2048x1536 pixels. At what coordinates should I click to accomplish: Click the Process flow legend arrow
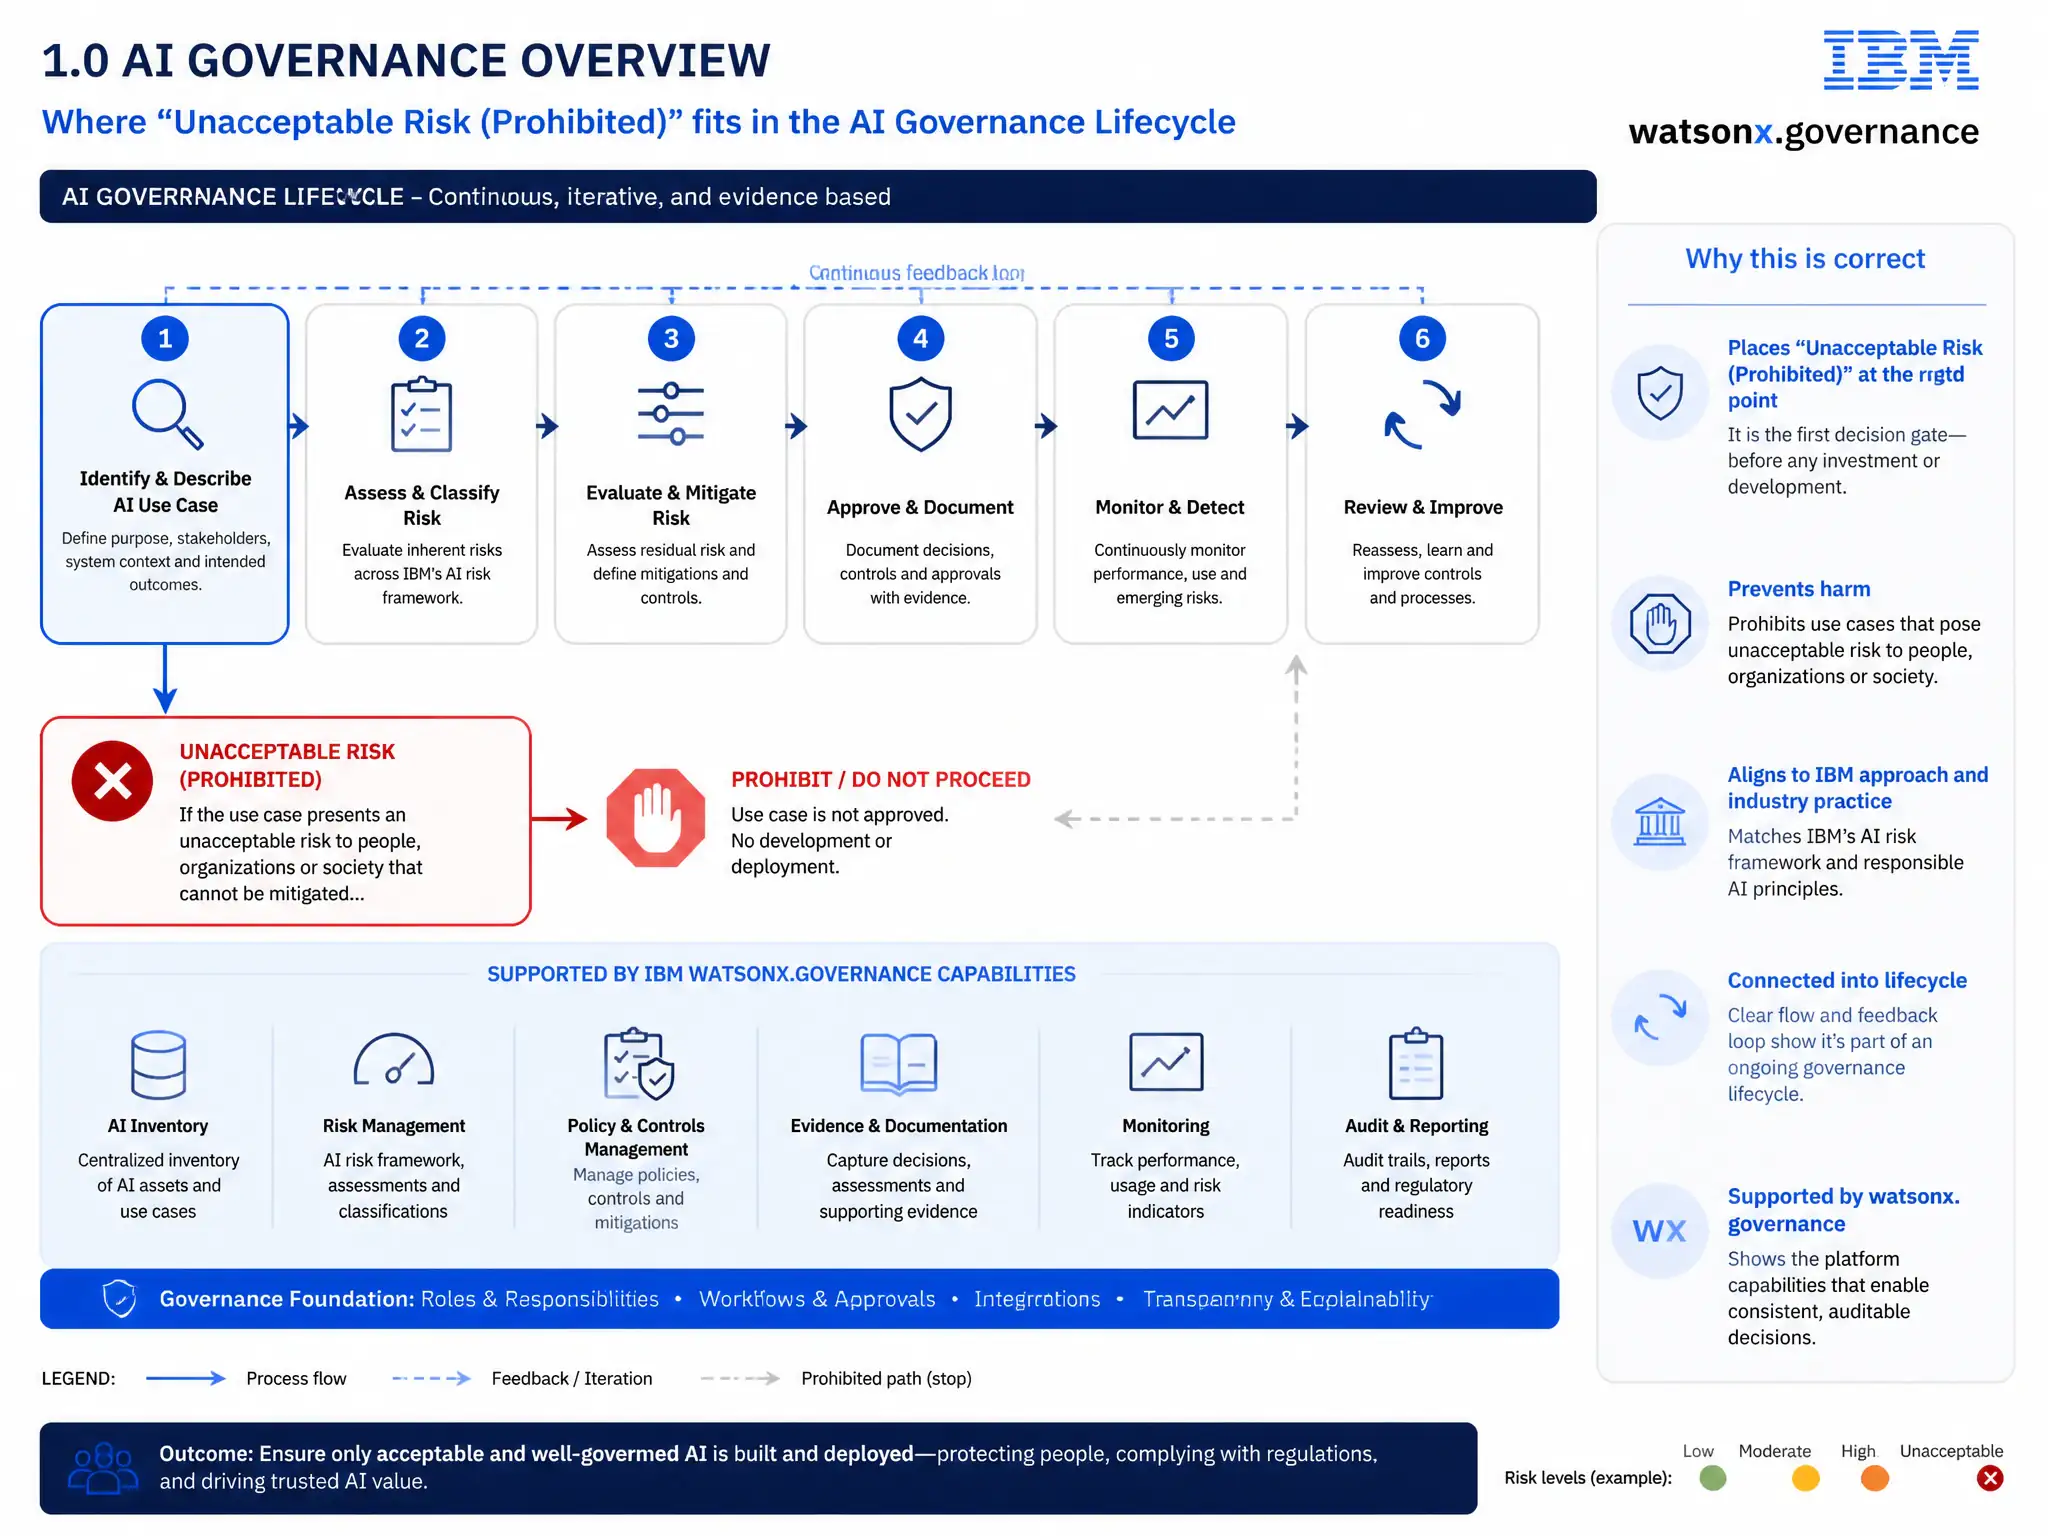coord(186,1378)
